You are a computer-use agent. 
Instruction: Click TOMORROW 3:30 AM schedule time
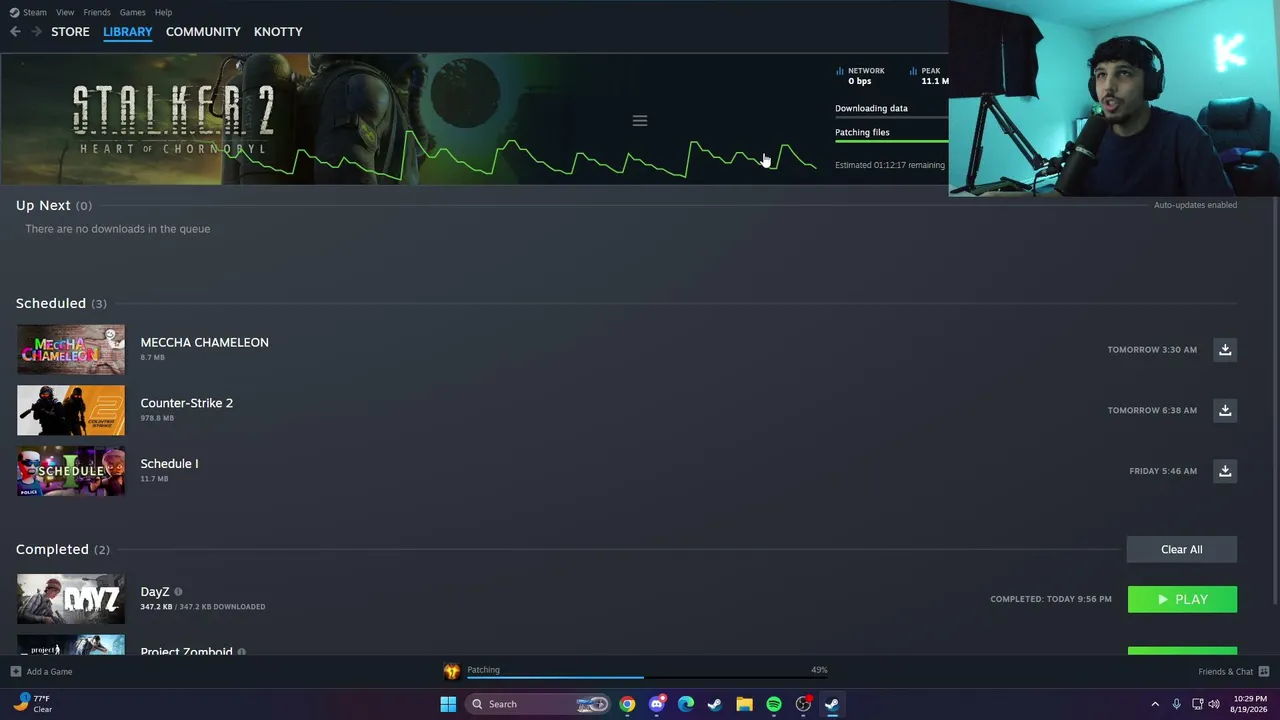[1152, 350]
